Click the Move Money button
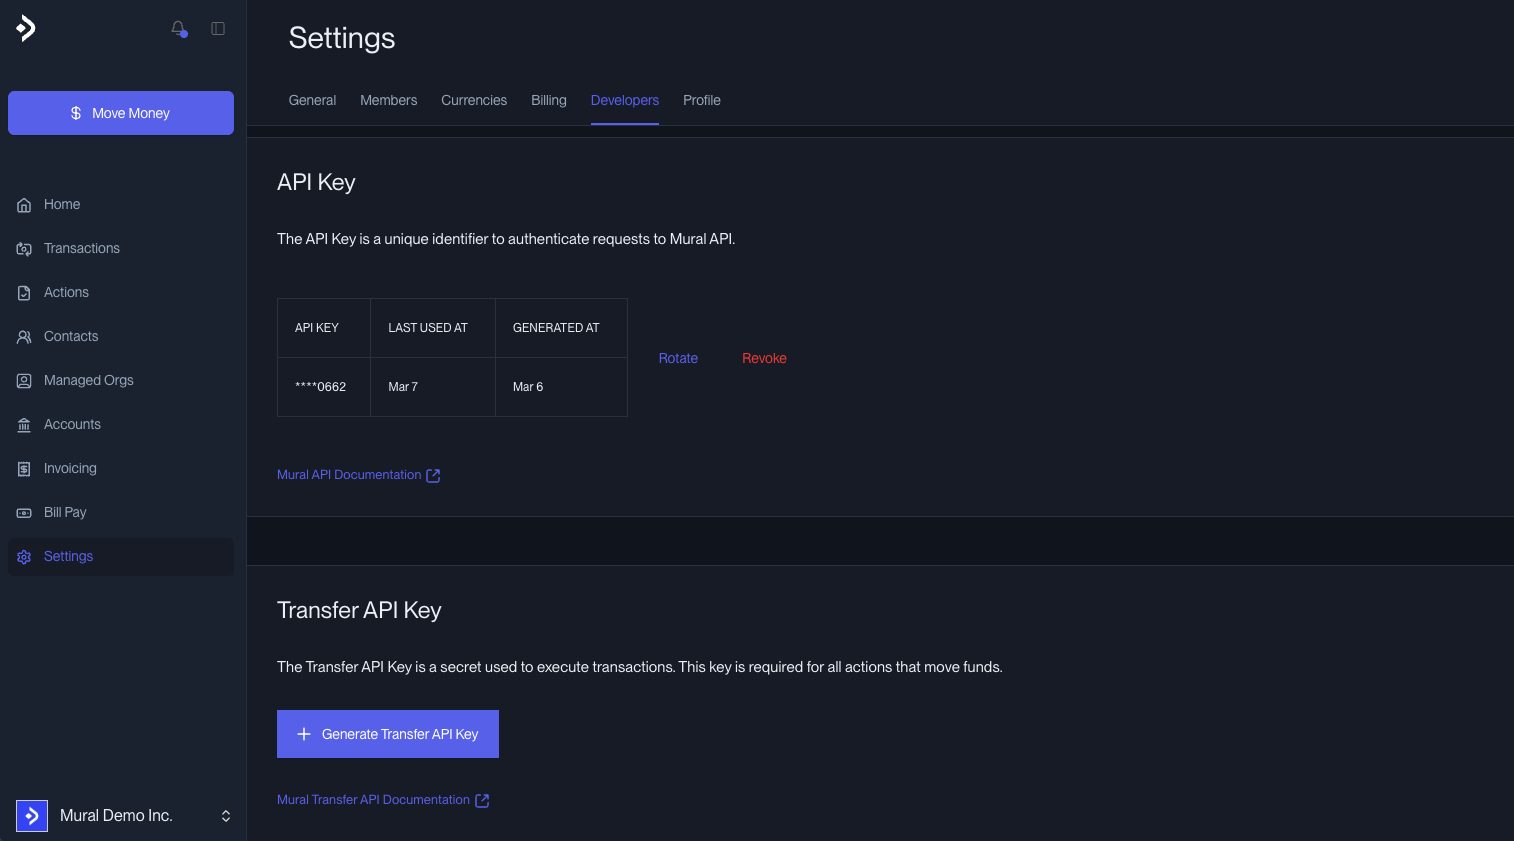 [x=121, y=113]
